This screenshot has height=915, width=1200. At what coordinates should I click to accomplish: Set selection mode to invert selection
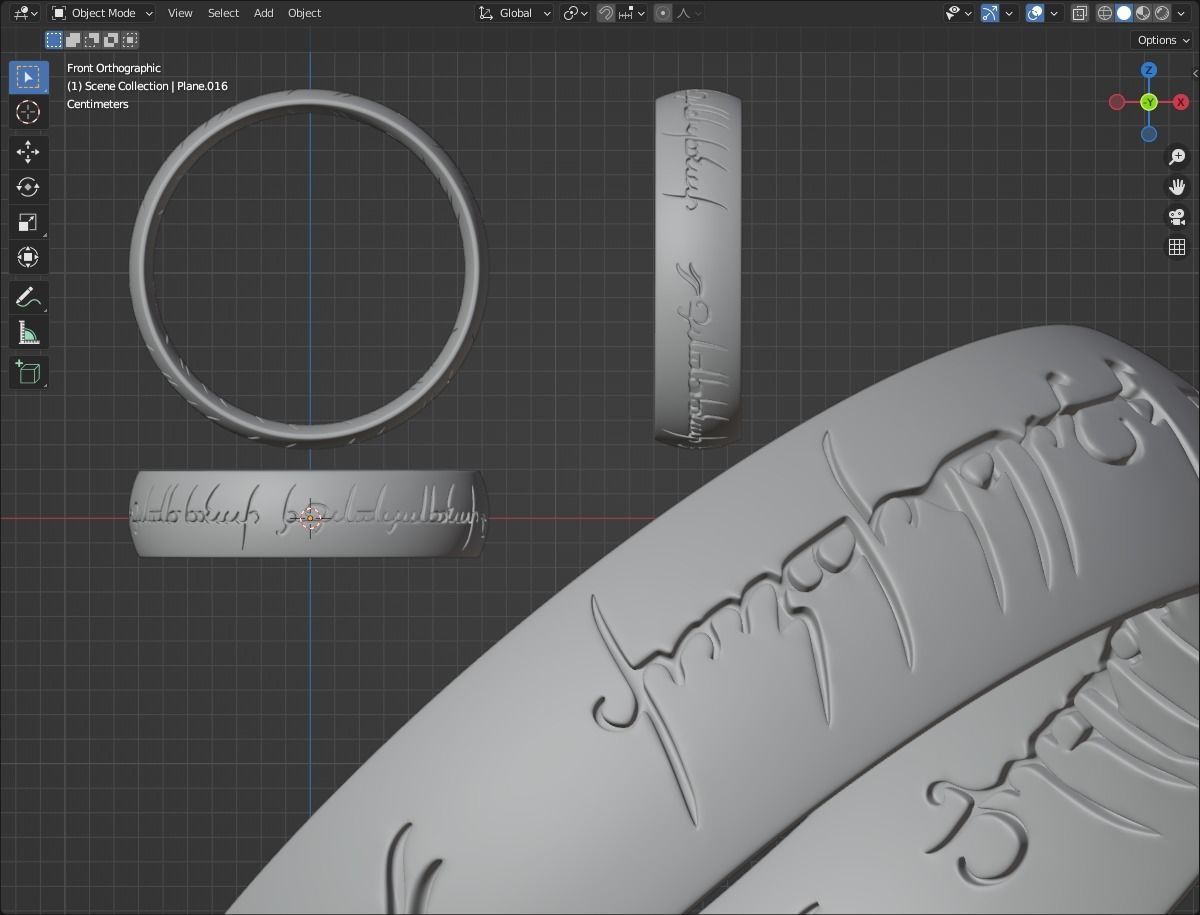click(111, 40)
